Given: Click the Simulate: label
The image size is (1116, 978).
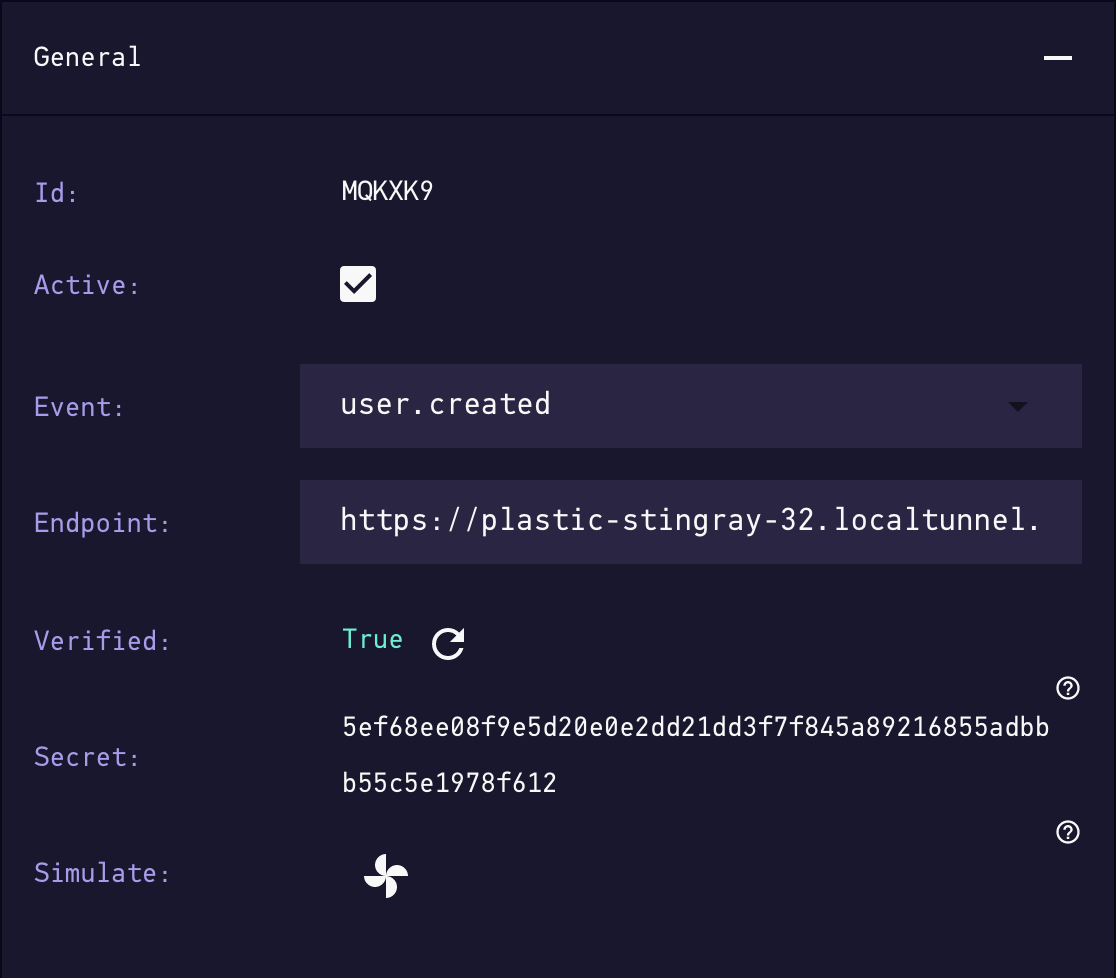Looking at the screenshot, I should [x=102, y=873].
